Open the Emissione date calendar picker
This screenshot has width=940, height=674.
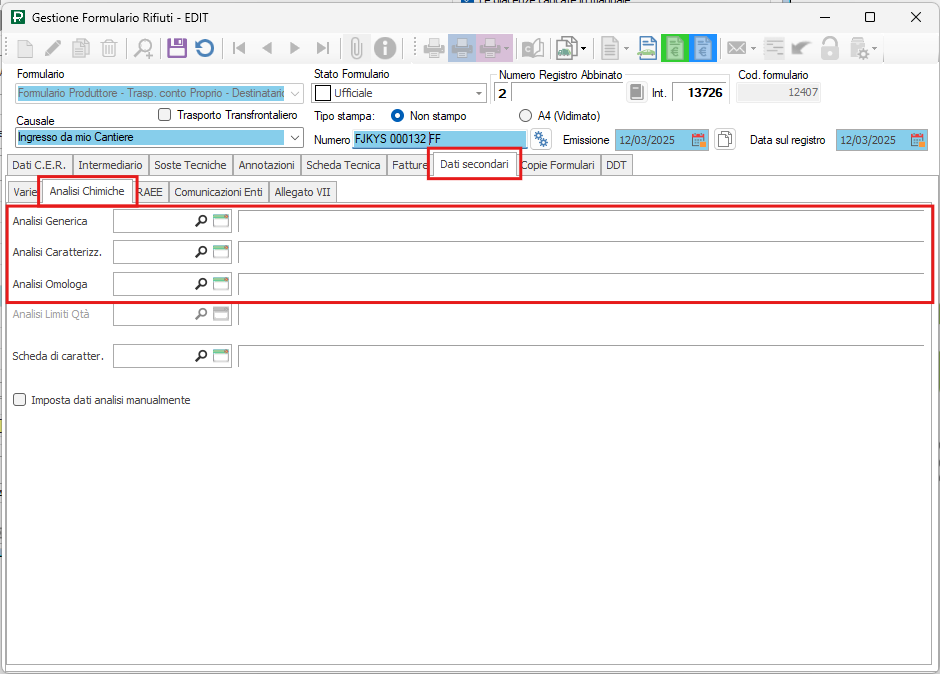[x=699, y=140]
